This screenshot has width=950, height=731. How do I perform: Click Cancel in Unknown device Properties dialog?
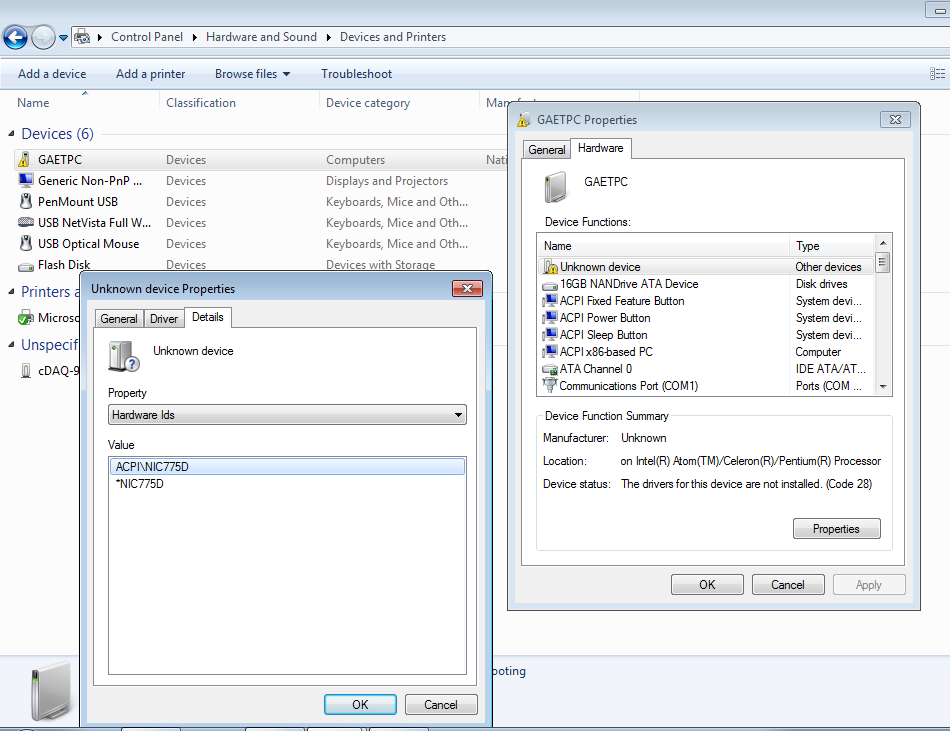click(x=440, y=704)
